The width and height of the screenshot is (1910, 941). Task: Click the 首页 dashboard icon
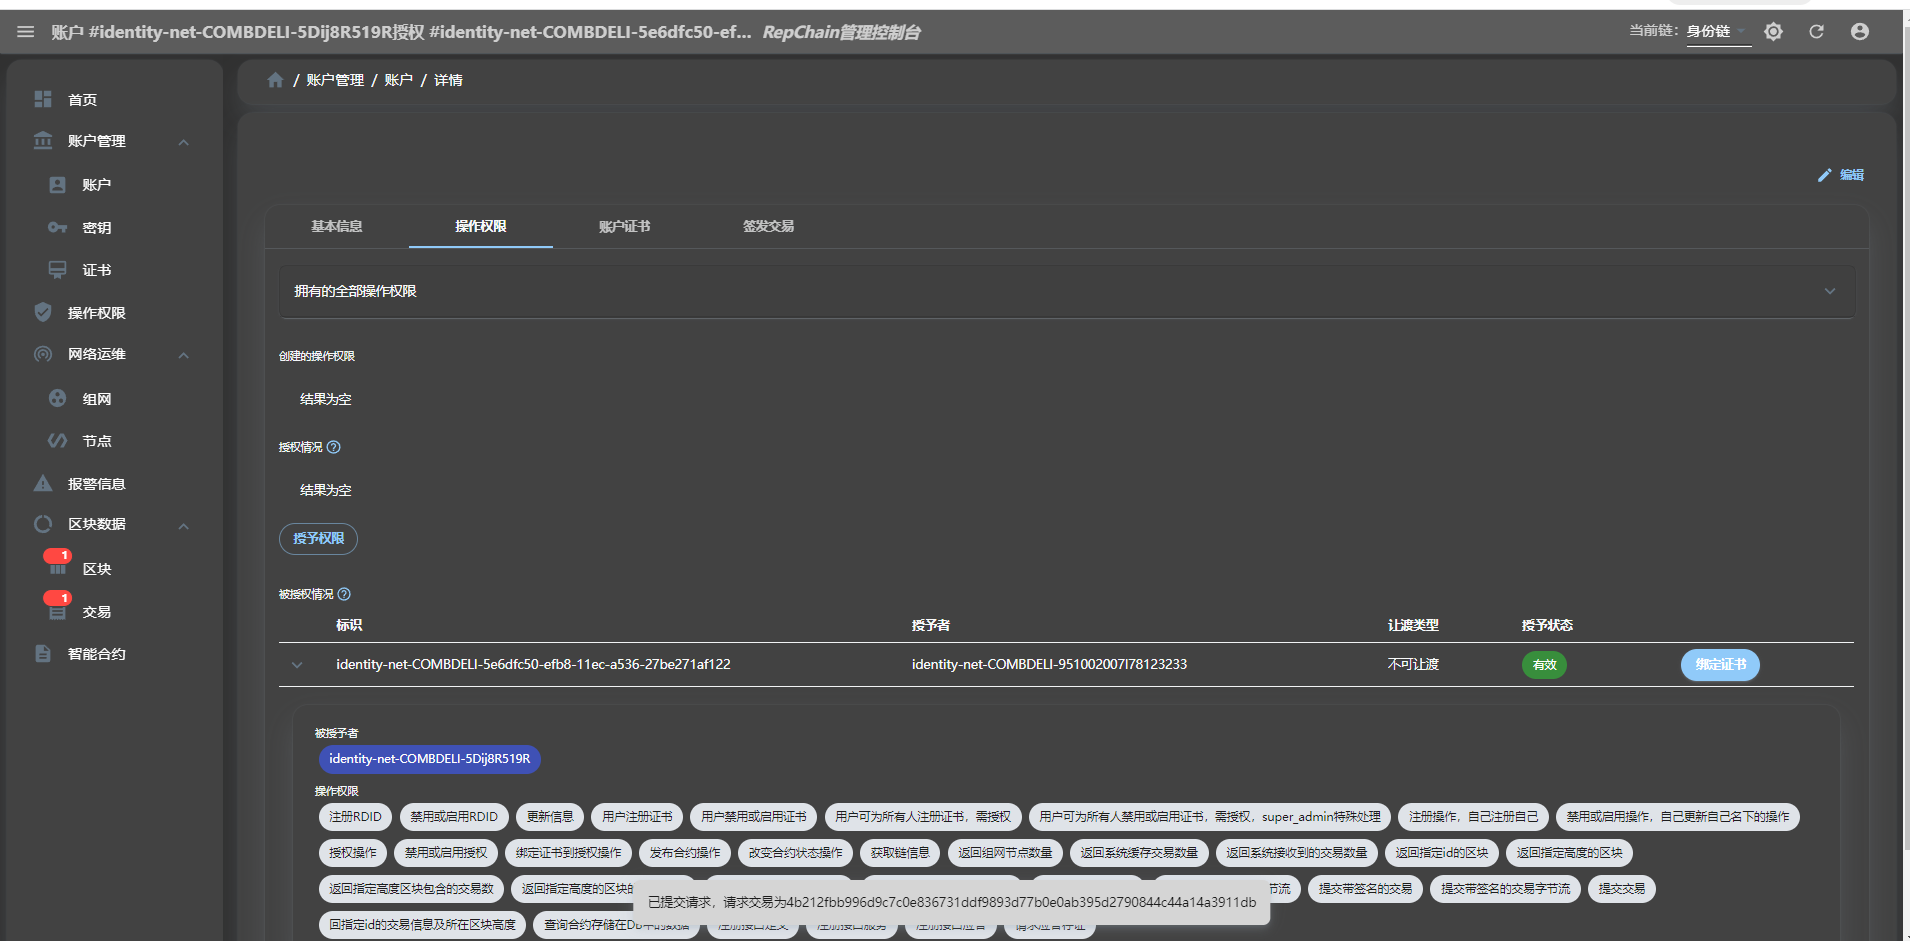point(43,99)
